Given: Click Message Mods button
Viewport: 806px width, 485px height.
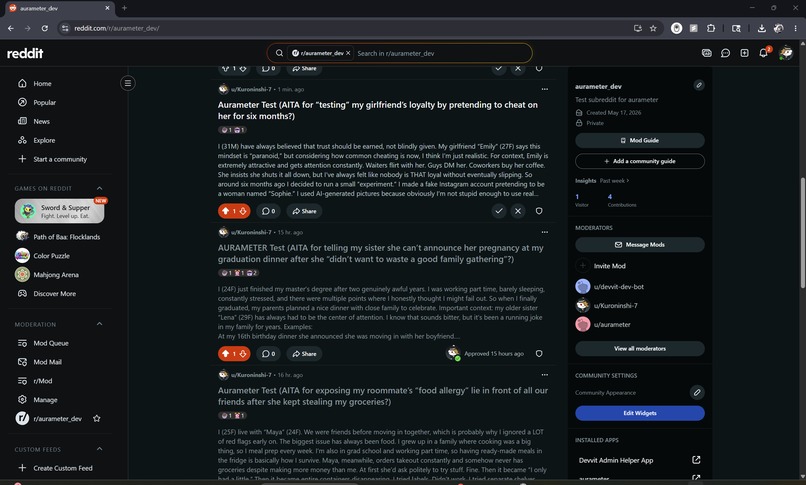Looking at the screenshot, I should click(639, 245).
